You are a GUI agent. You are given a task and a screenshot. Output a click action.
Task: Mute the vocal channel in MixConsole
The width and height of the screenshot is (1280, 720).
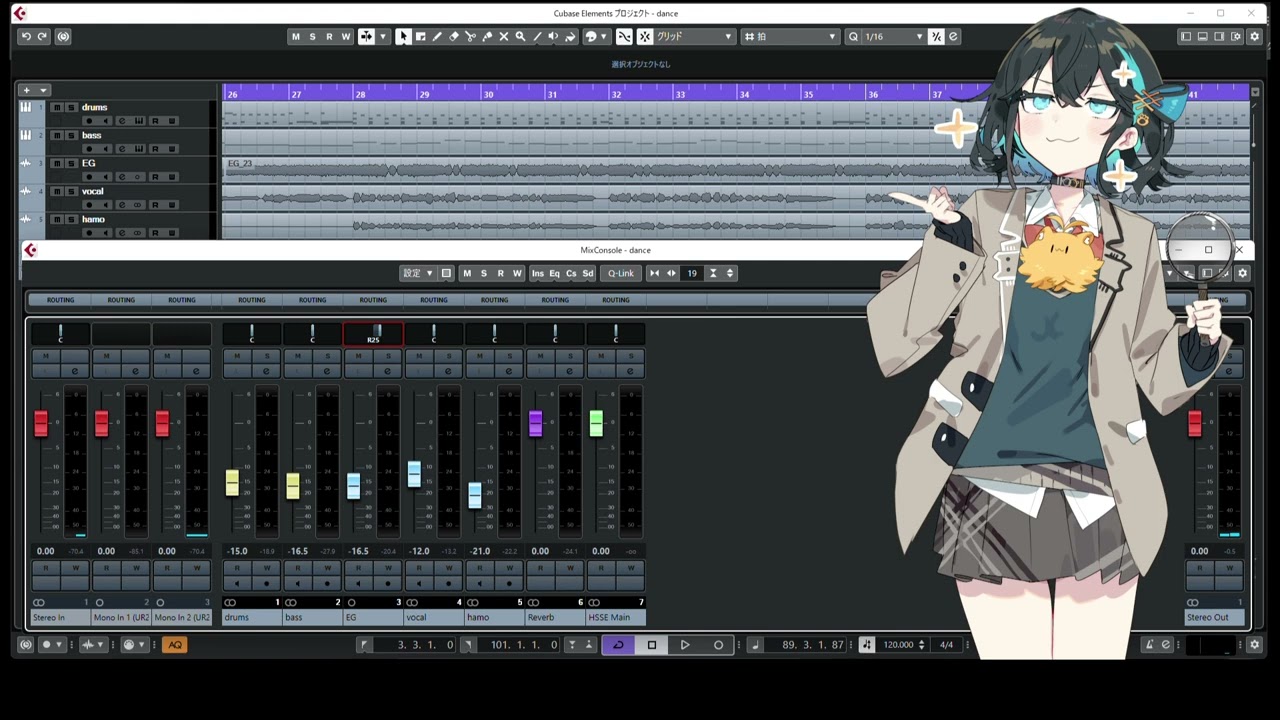(419, 356)
